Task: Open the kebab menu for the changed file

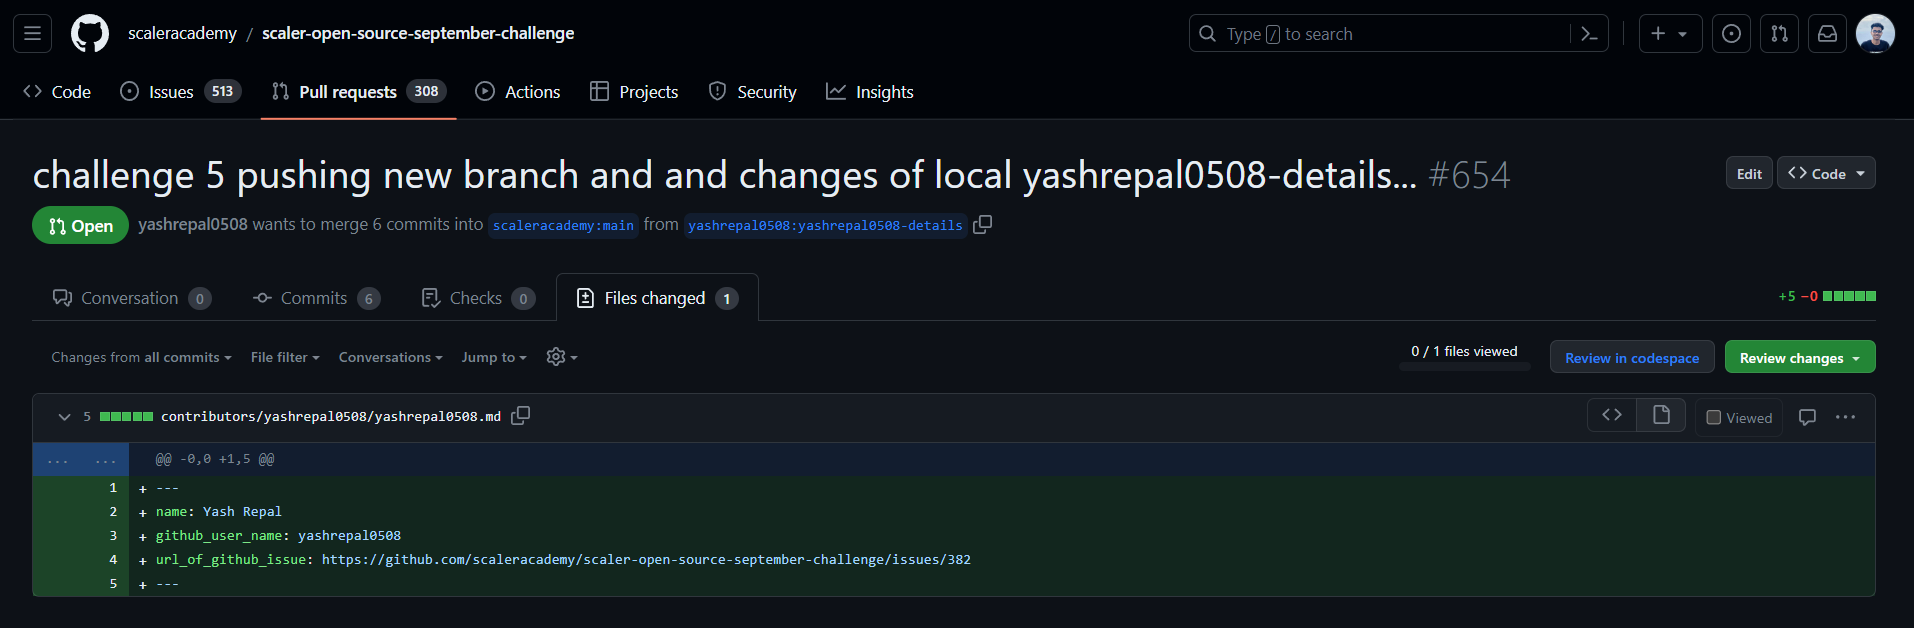Action: pyautogui.click(x=1845, y=417)
